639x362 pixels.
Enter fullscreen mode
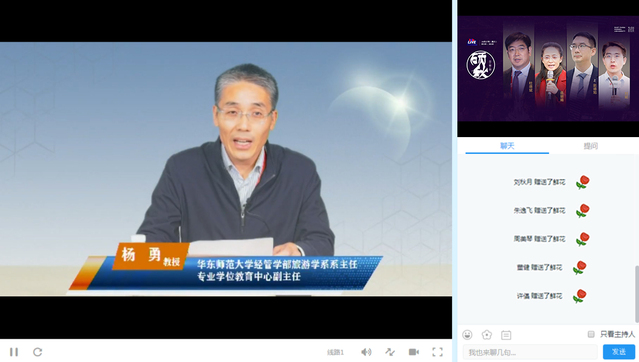pos(437,352)
